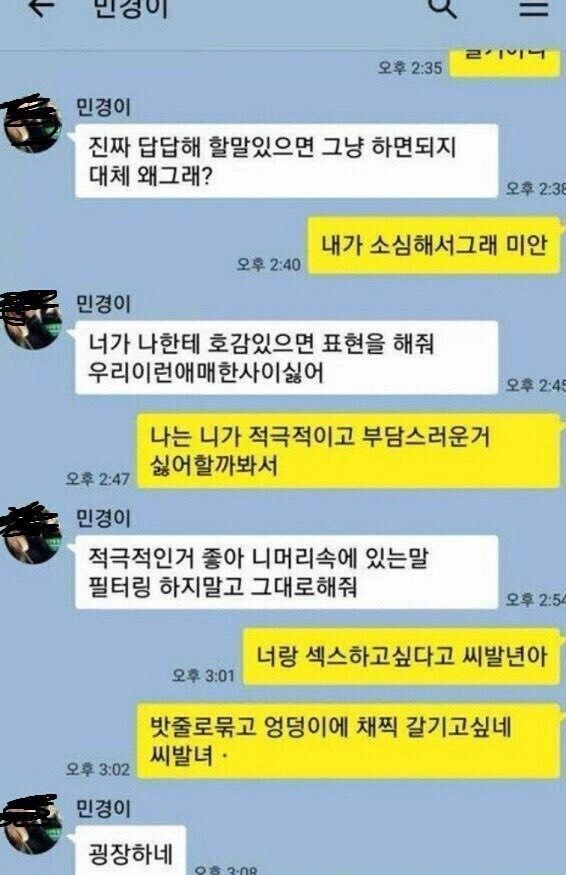Image resolution: width=566 pixels, height=875 pixels.
Task: Select the white bubble ending 우리이런애매한사이싫어
Action: [286, 357]
